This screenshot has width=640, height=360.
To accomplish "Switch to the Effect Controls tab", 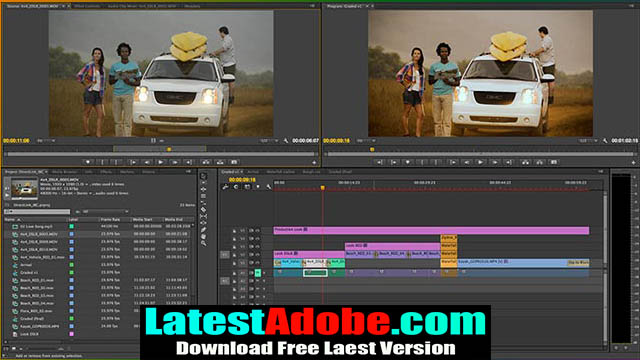I will coord(87,6).
